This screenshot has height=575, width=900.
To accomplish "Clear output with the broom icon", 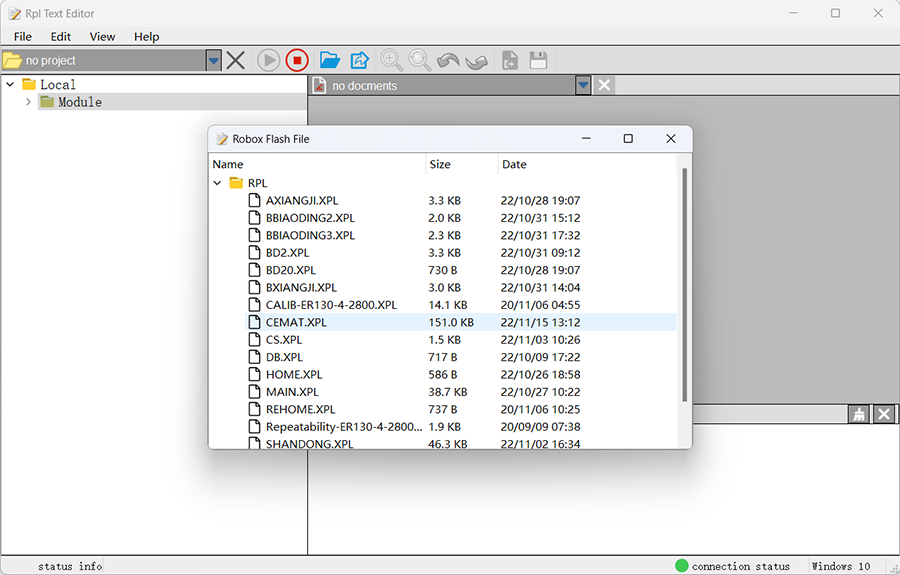I will click(x=858, y=414).
